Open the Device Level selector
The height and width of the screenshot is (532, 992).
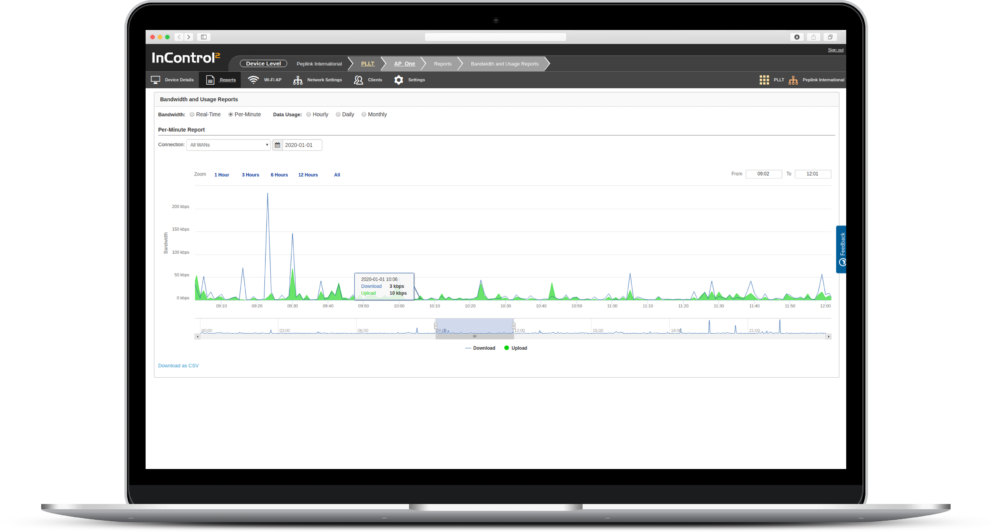tap(263, 63)
